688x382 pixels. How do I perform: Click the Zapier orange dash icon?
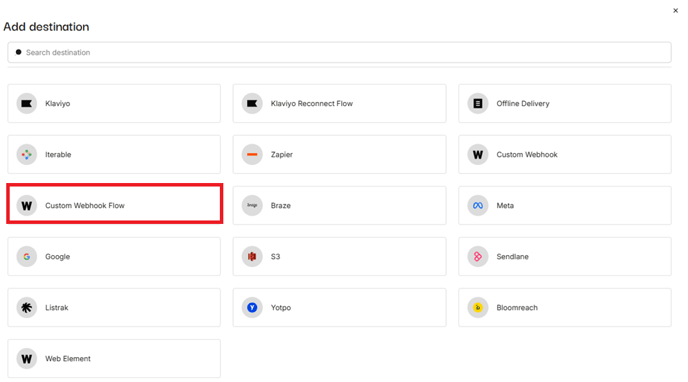252,154
